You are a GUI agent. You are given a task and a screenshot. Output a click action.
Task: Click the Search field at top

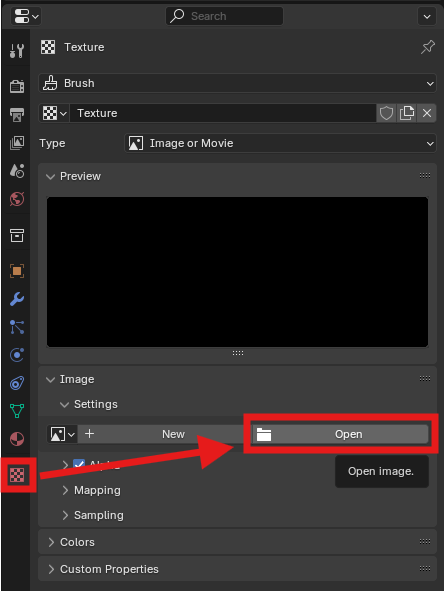coord(224,16)
